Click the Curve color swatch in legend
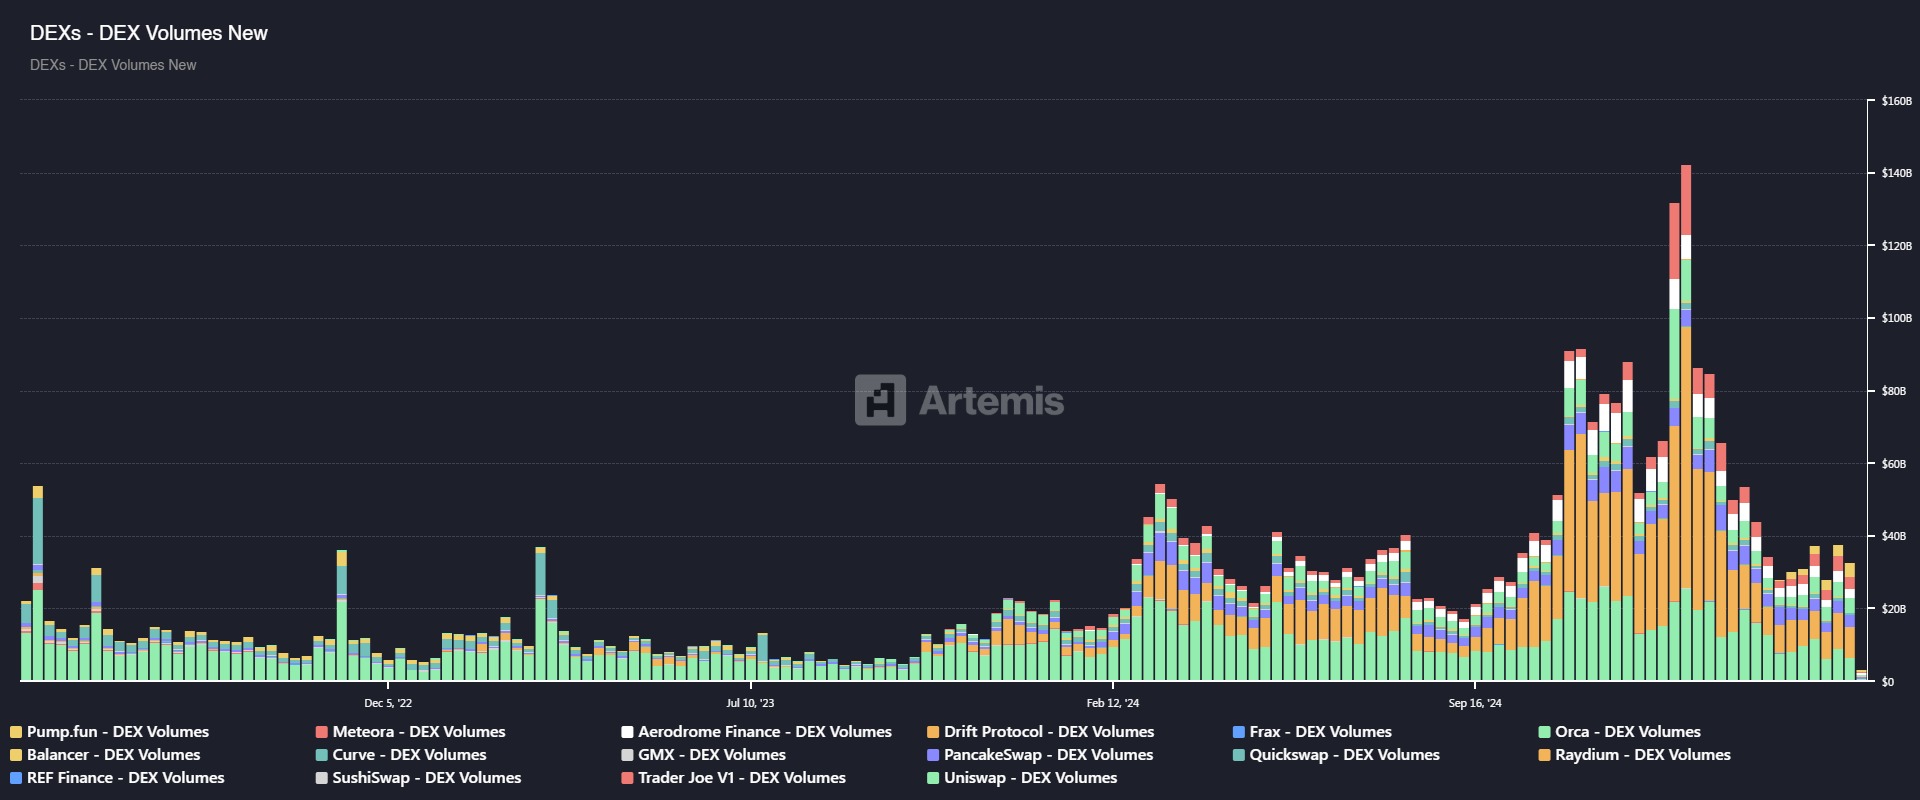Image resolution: width=1920 pixels, height=800 pixels. point(322,755)
